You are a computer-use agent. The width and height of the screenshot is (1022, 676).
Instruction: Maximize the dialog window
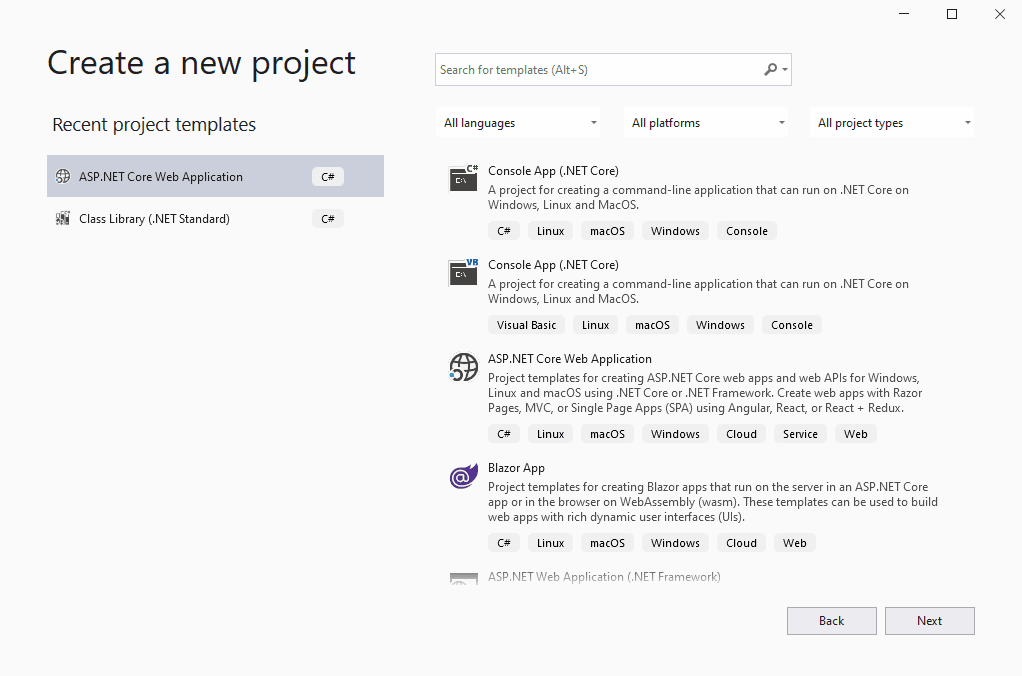952,14
